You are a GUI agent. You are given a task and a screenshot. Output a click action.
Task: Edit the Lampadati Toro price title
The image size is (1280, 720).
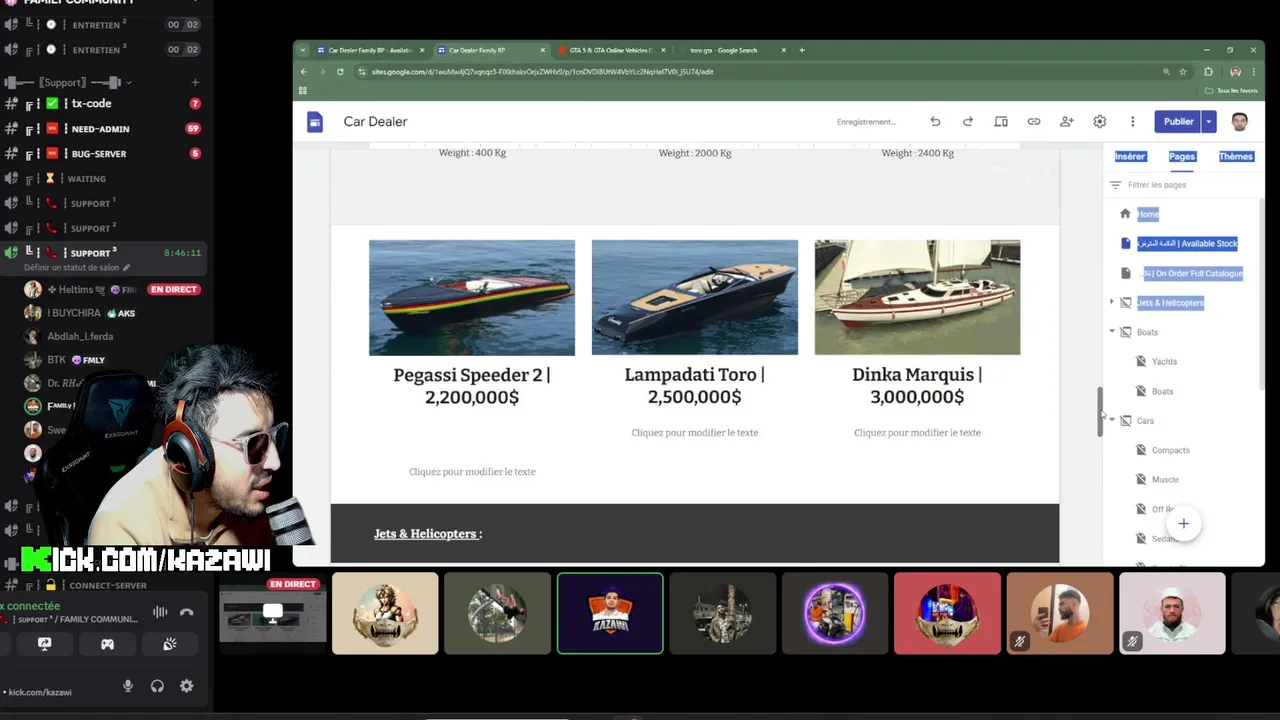pos(695,386)
